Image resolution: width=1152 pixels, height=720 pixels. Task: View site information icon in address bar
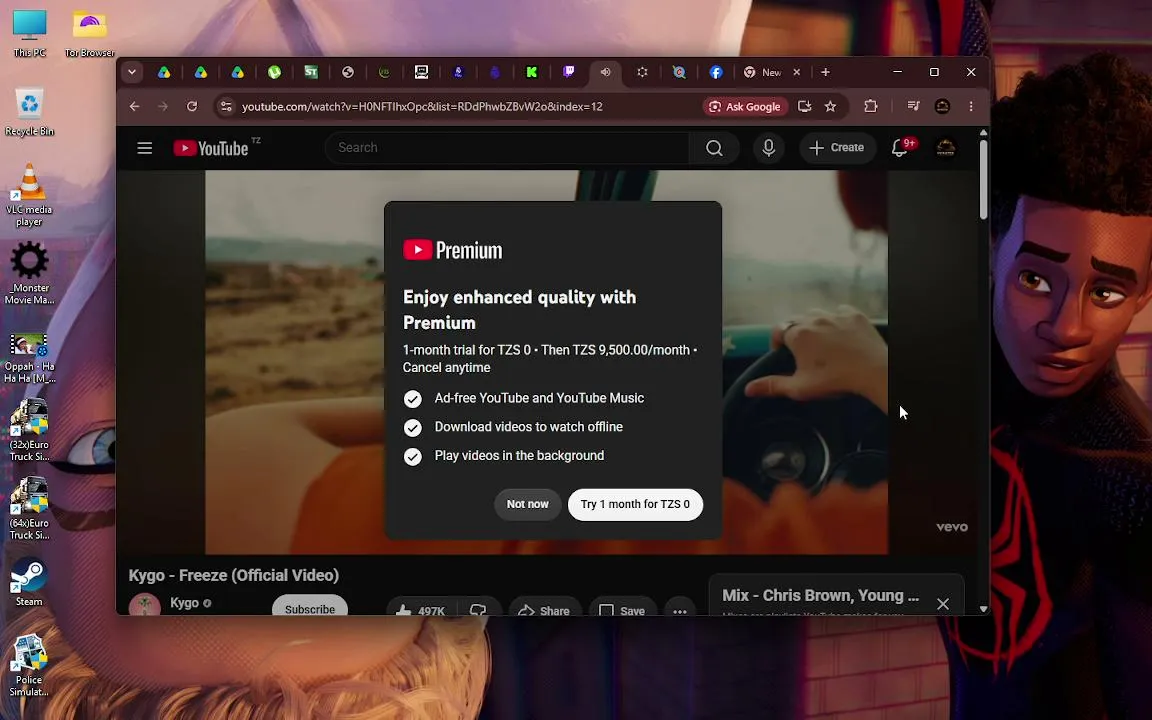pyautogui.click(x=226, y=107)
